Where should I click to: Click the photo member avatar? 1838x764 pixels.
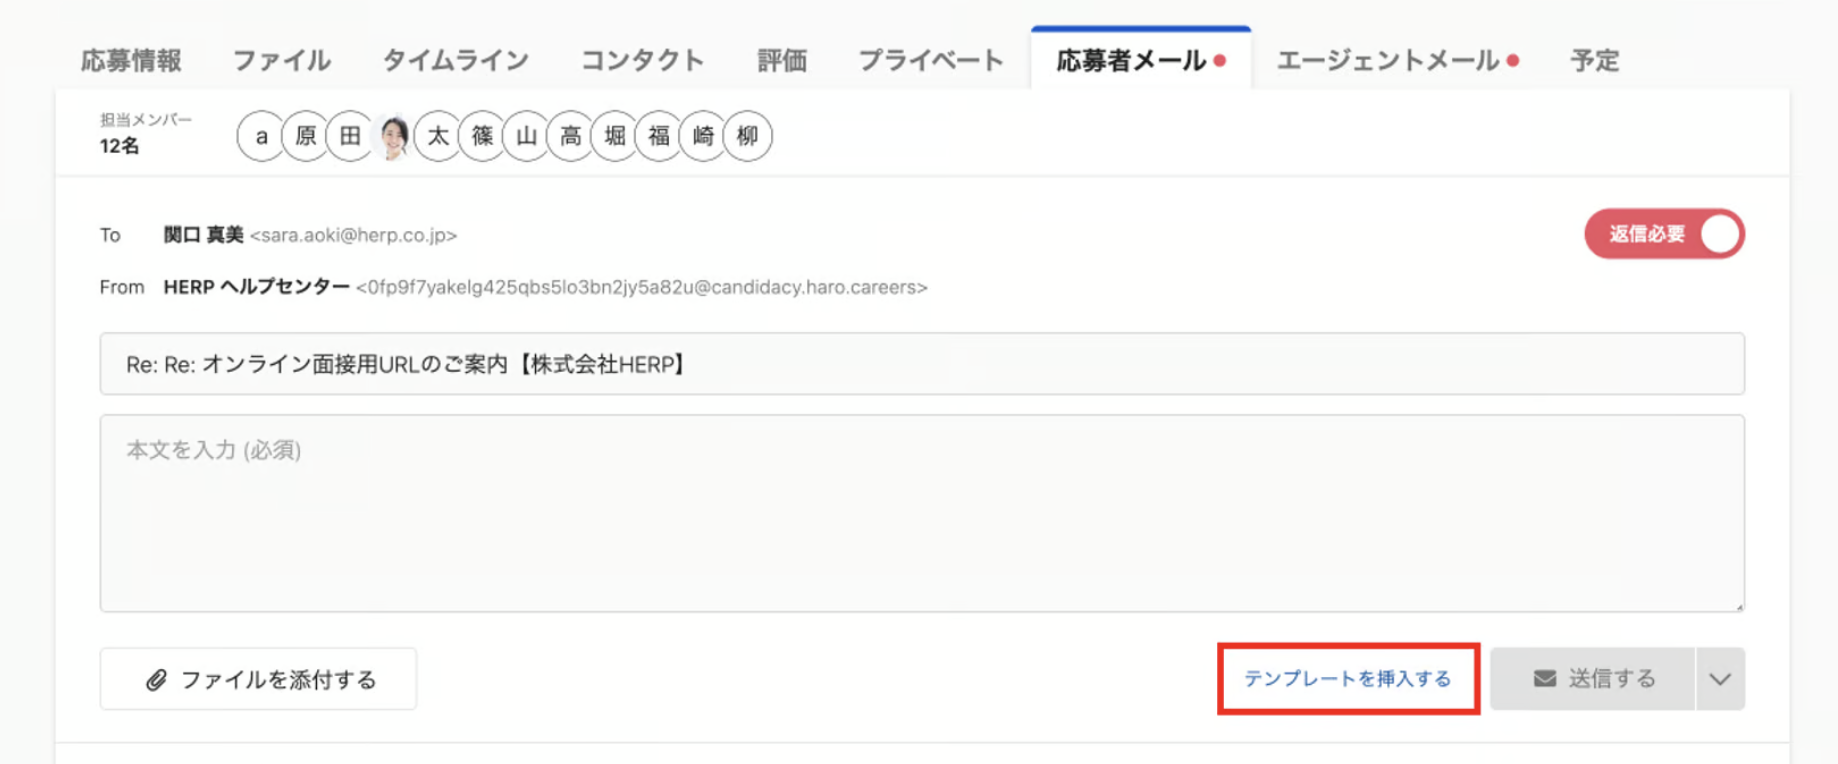(394, 136)
